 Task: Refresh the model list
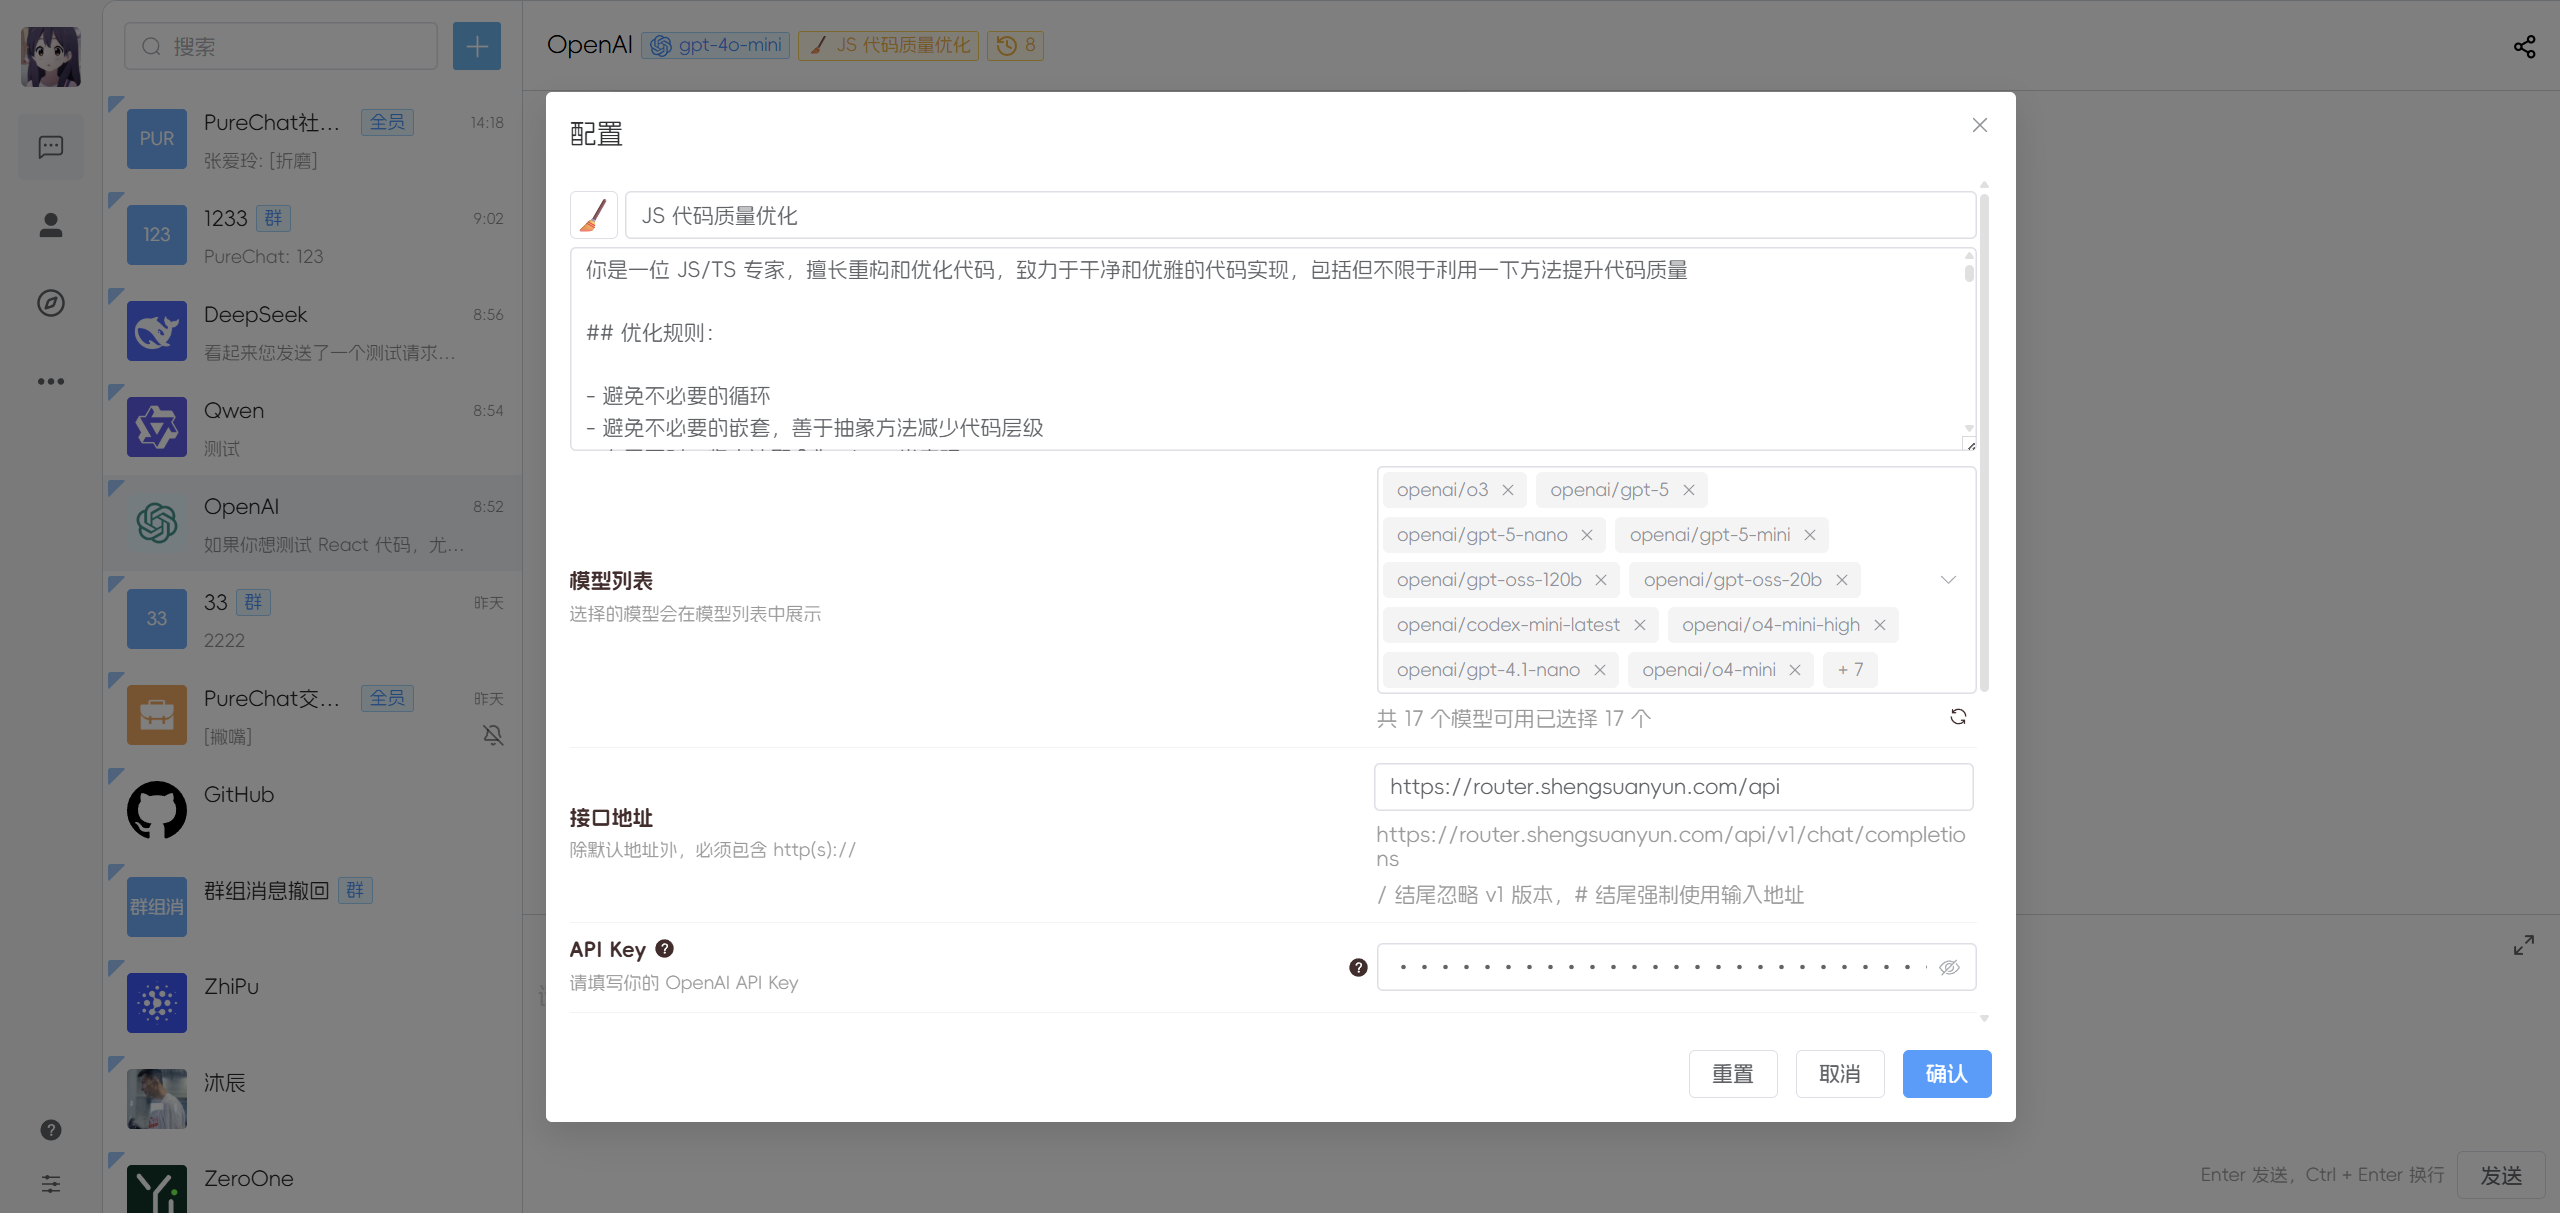tap(1958, 717)
